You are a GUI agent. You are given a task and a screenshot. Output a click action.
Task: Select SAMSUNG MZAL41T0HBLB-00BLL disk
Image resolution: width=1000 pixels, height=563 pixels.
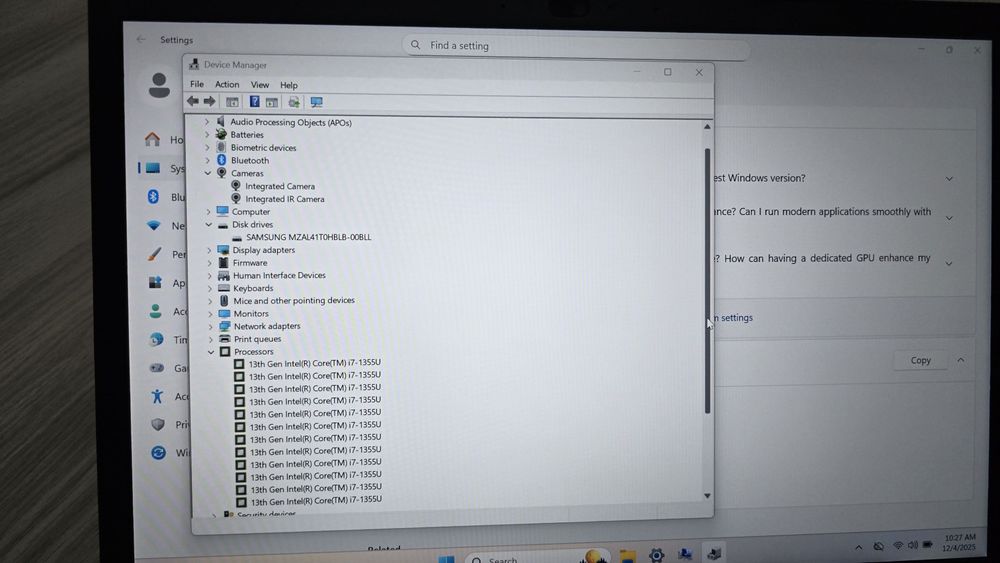pyautogui.click(x=309, y=237)
